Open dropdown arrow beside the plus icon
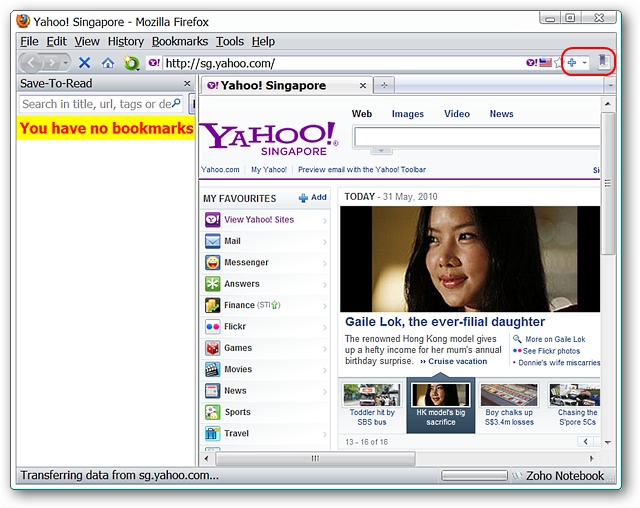 585,63
